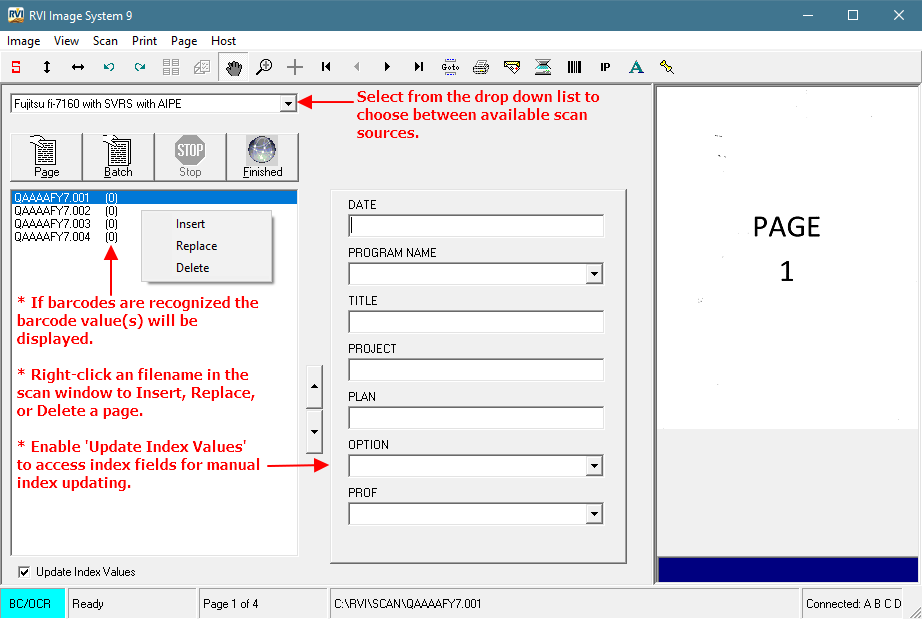922x619 pixels.
Task: Open the Host menu
Action: pyautogui.click(x=223, y=41)
